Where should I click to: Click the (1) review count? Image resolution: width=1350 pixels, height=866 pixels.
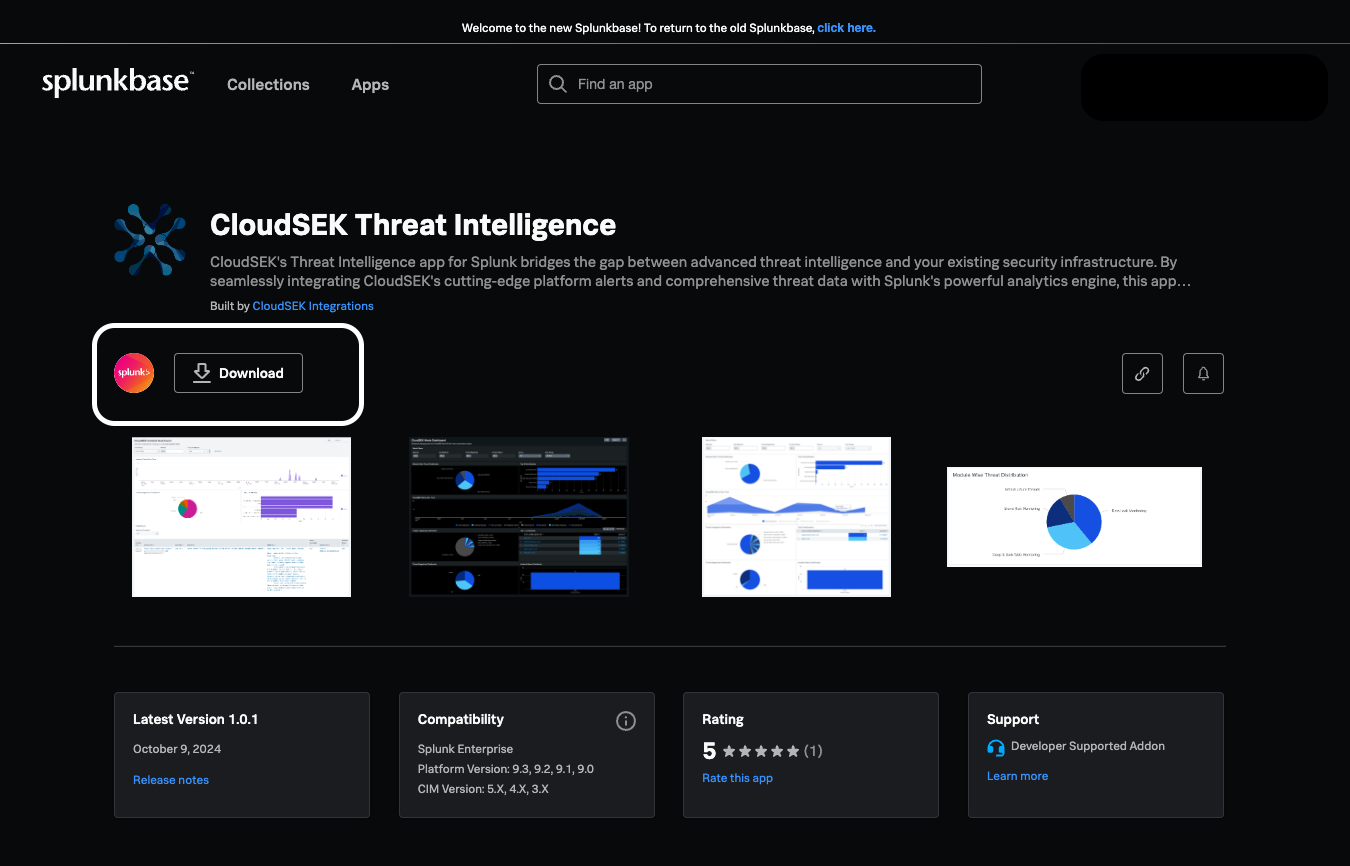(813, 751)
